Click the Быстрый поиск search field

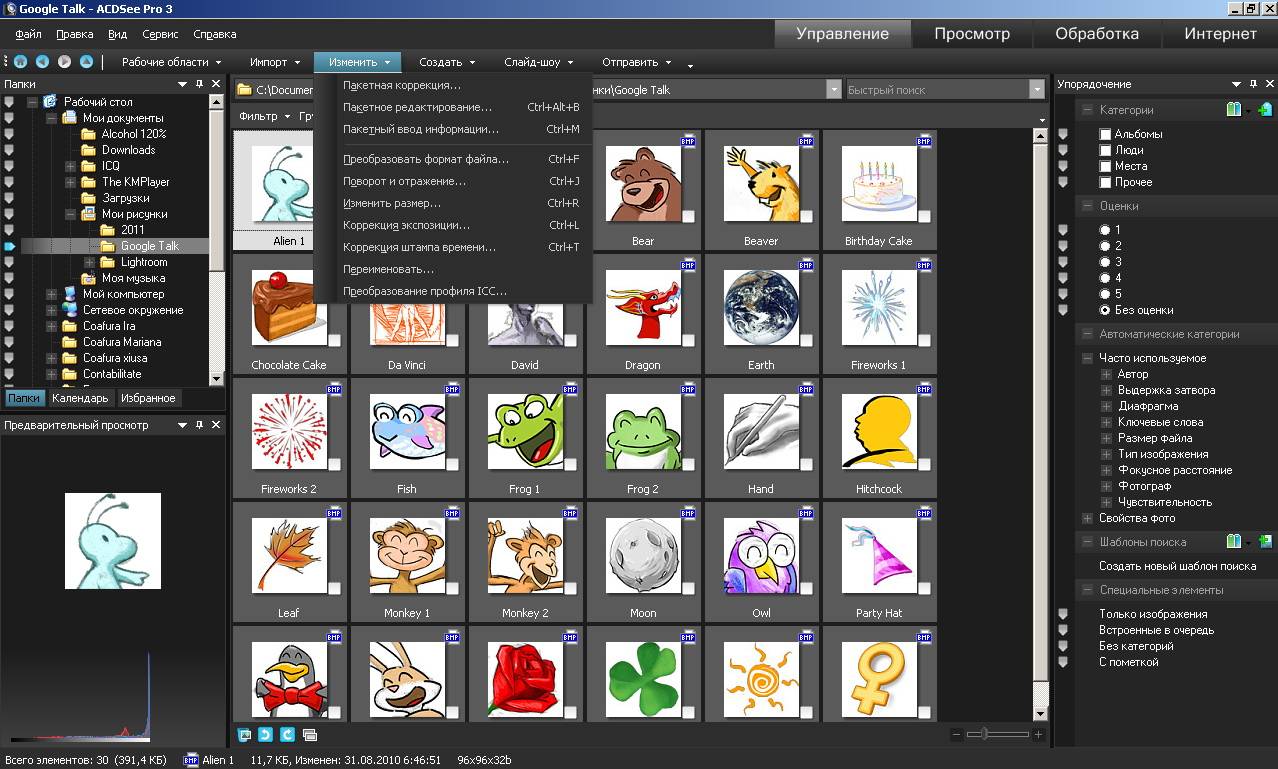tap(936, 90)
